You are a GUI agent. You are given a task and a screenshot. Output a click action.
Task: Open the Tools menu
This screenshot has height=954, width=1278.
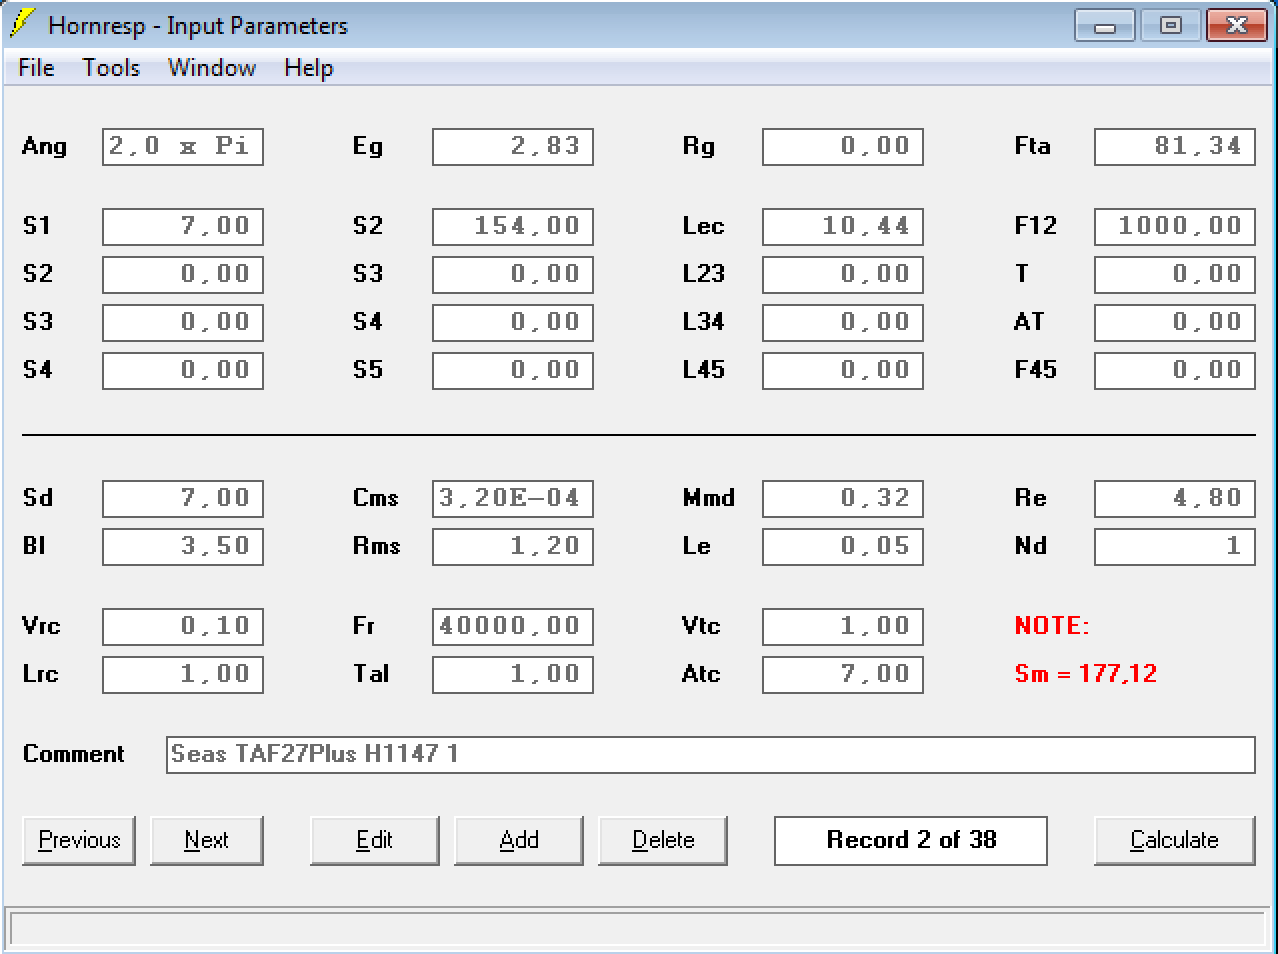point(111,68)
